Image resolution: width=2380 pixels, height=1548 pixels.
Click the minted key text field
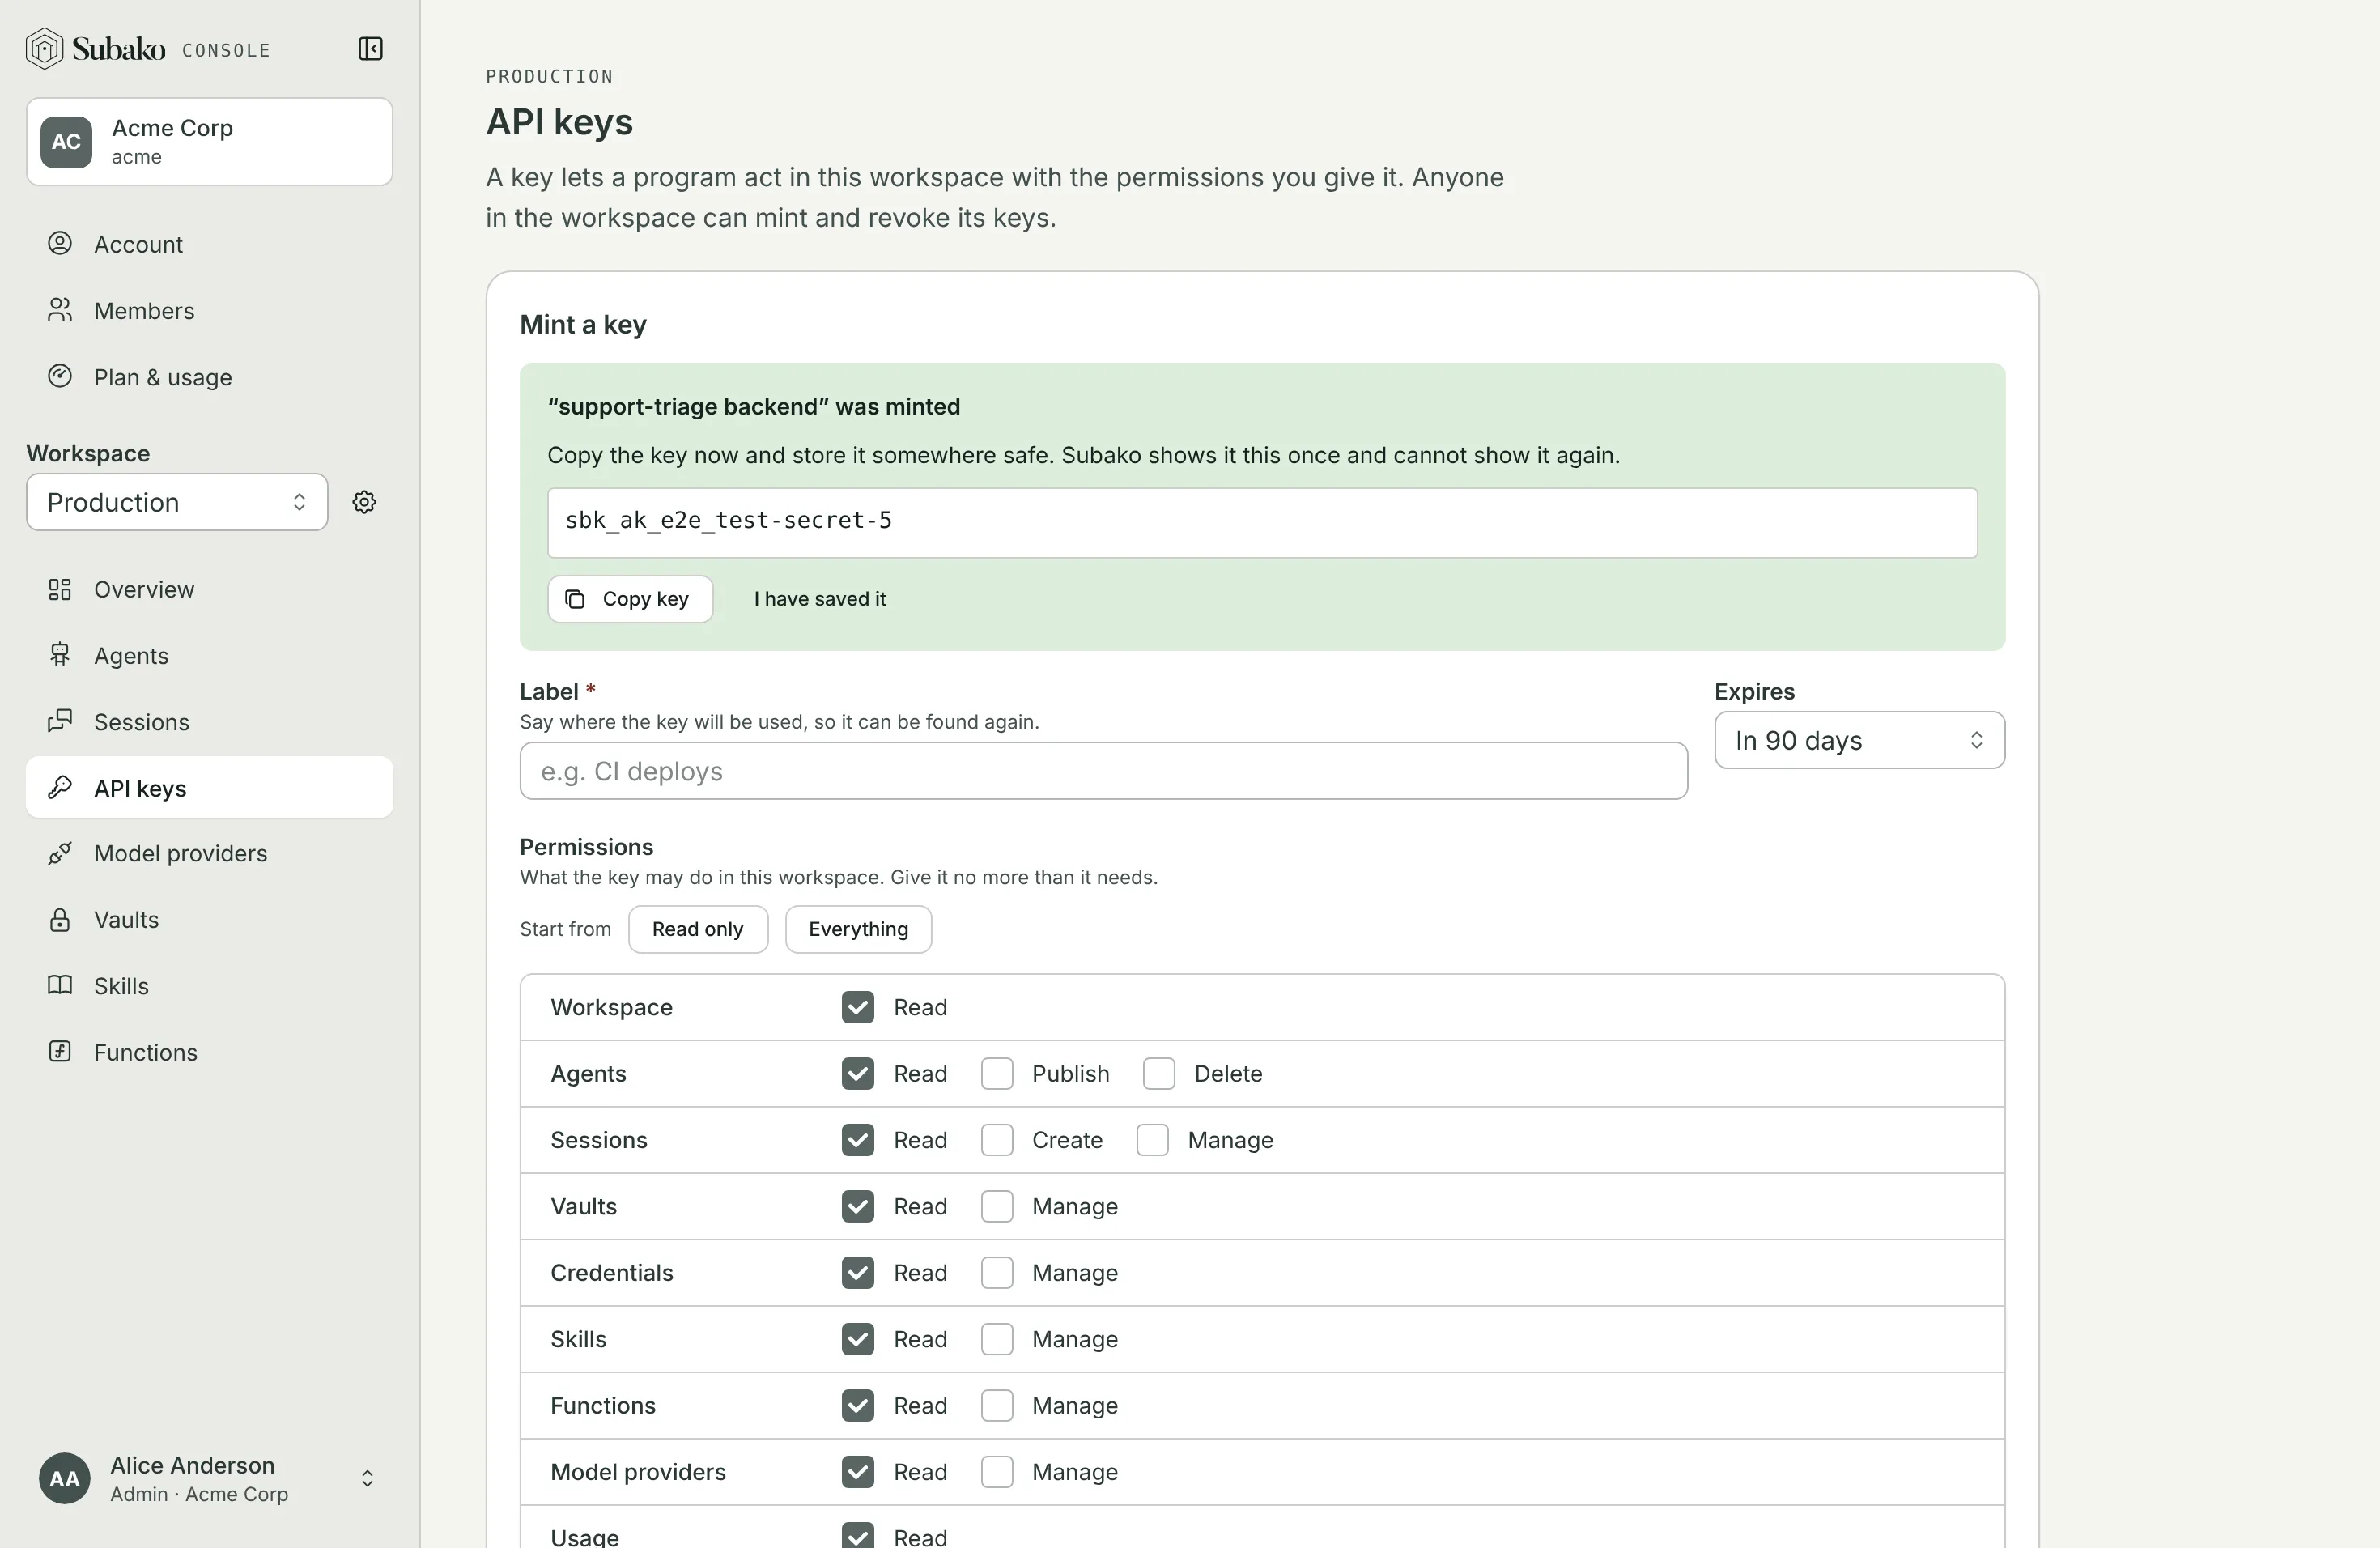click(x=1262, y=522)
